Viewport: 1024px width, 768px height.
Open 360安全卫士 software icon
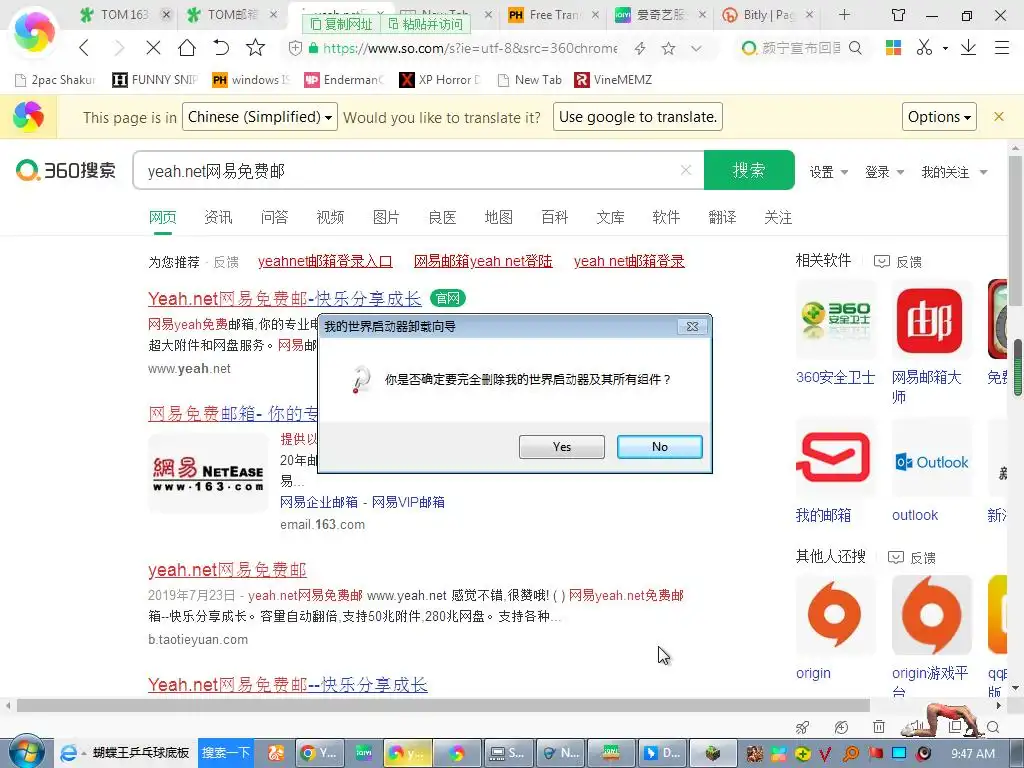click(x=836, y=320)
